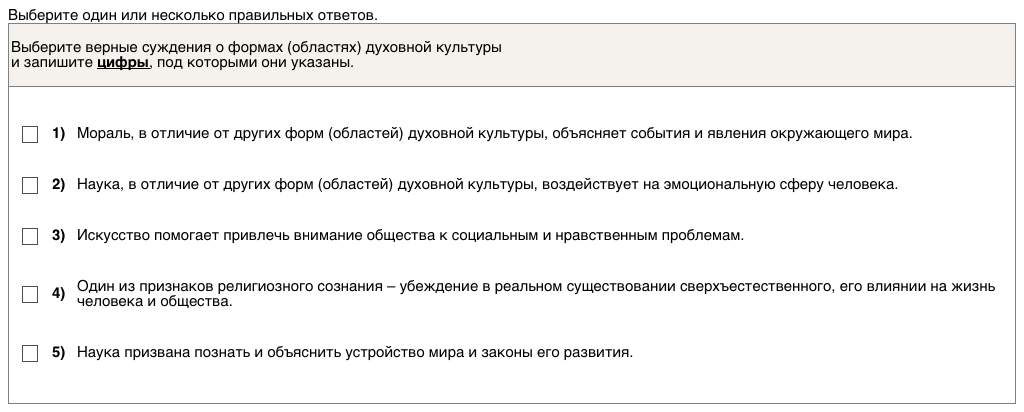This screenshot has width=1024, height=412.
Task: Click the bold number "2)" label
Action: click(x=58, y=184)
